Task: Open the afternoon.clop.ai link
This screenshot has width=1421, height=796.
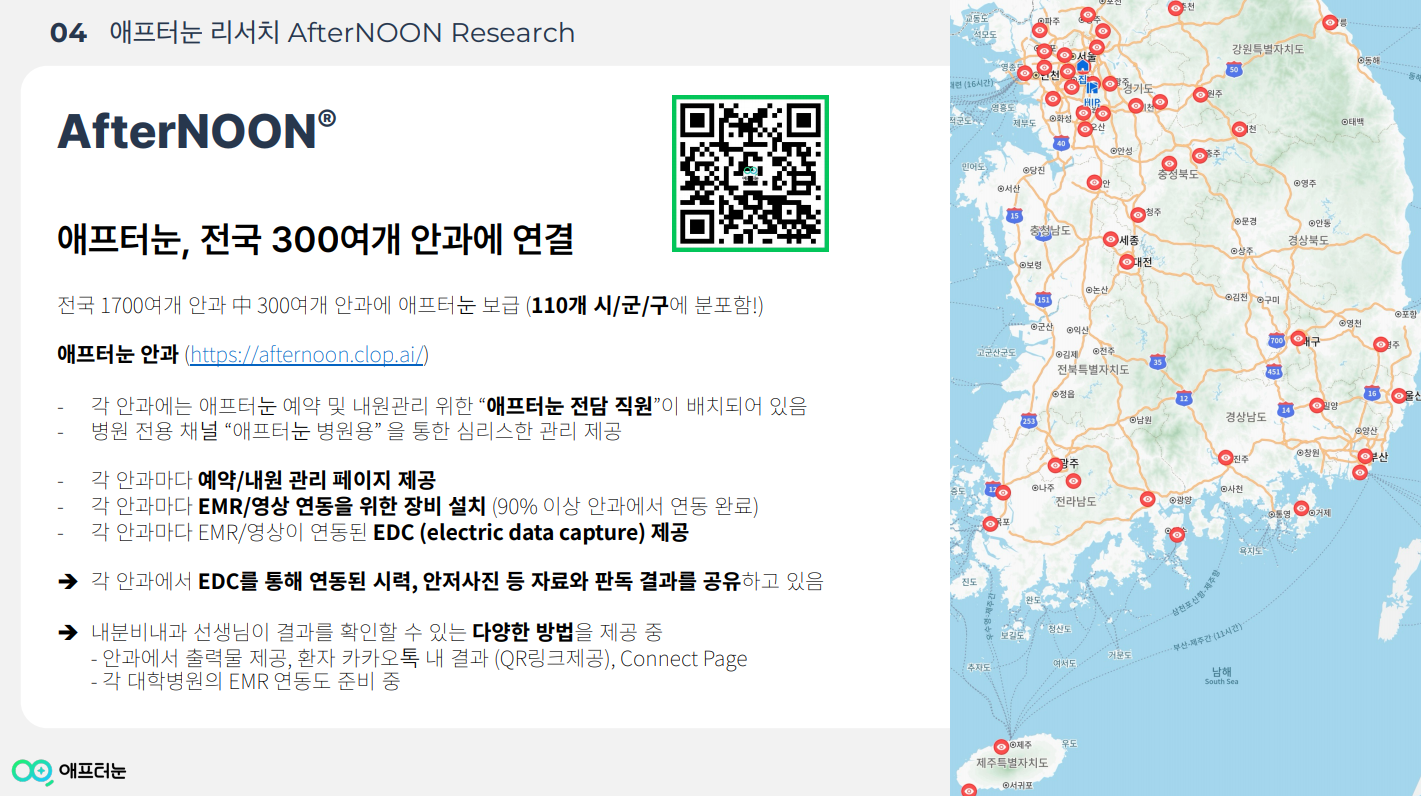Action: pyautogui.click(x=307, y=354)
